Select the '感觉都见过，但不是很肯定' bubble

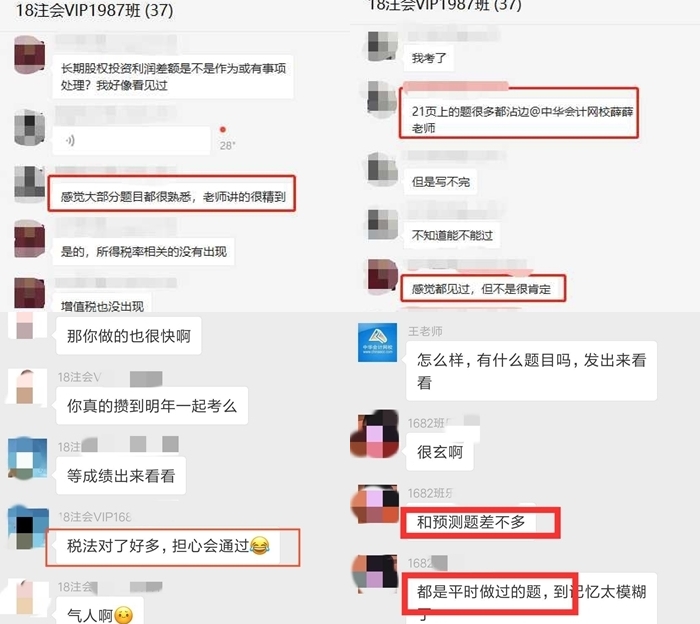[x=481, y=289]
